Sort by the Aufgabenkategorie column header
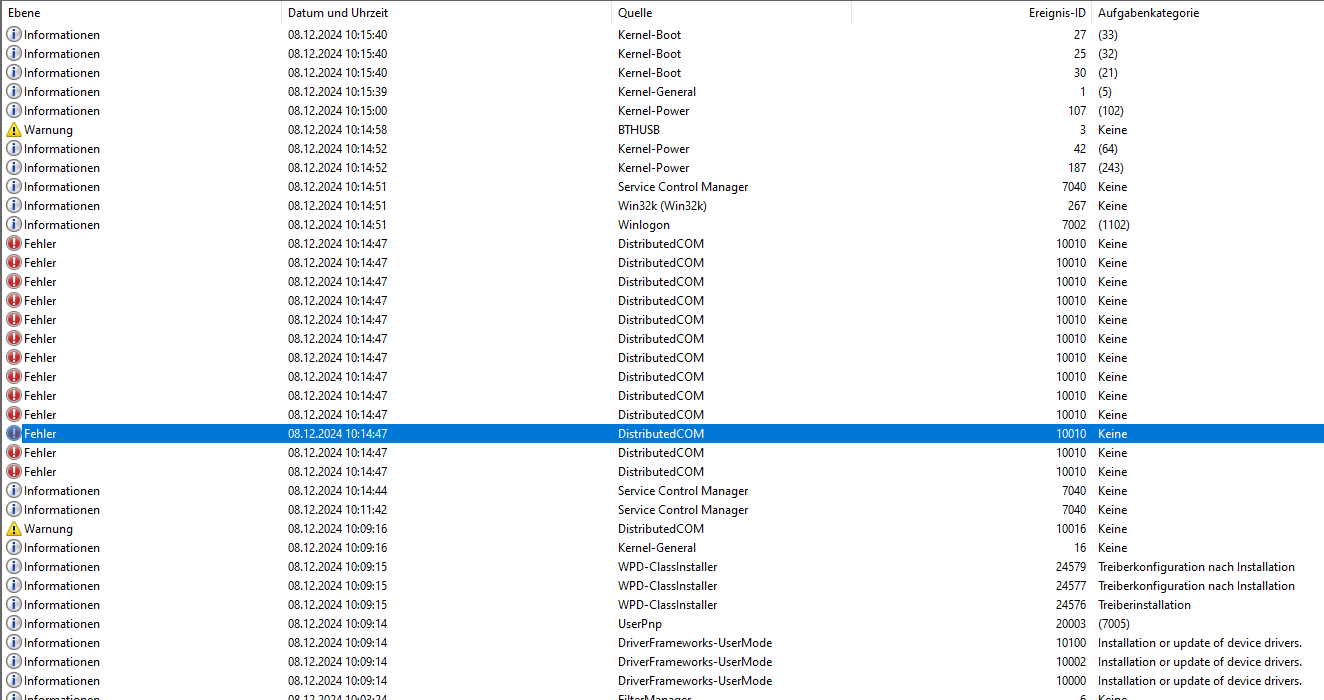 [x=1150, y=12]
